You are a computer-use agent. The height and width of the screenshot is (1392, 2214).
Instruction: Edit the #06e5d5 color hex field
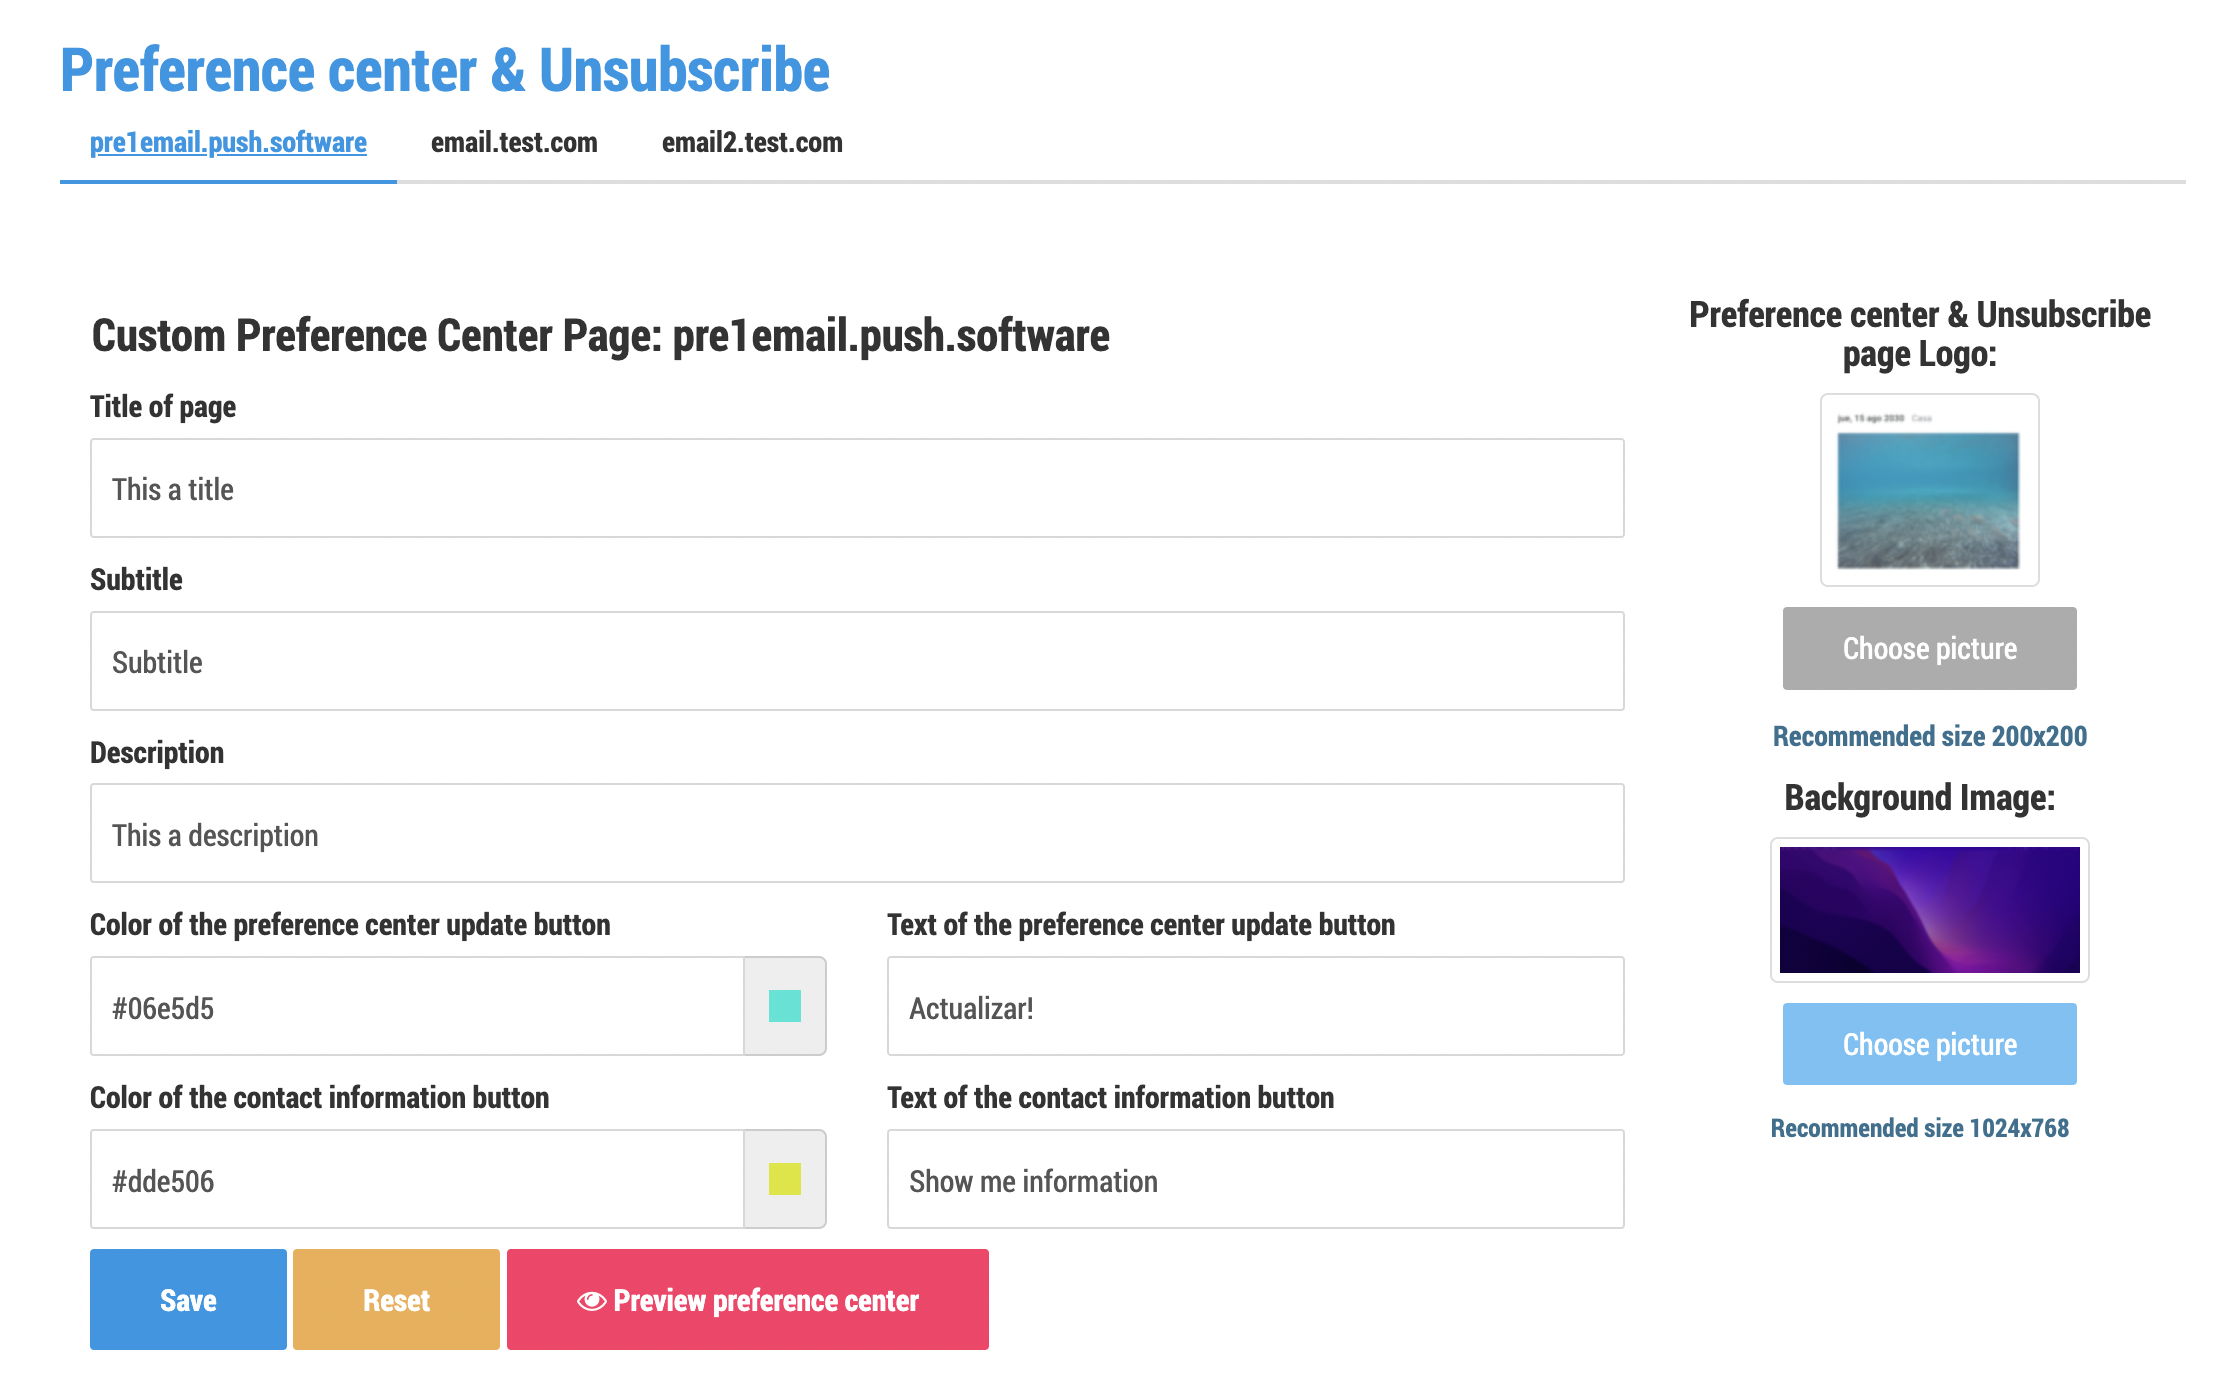tap(417, 1006)
